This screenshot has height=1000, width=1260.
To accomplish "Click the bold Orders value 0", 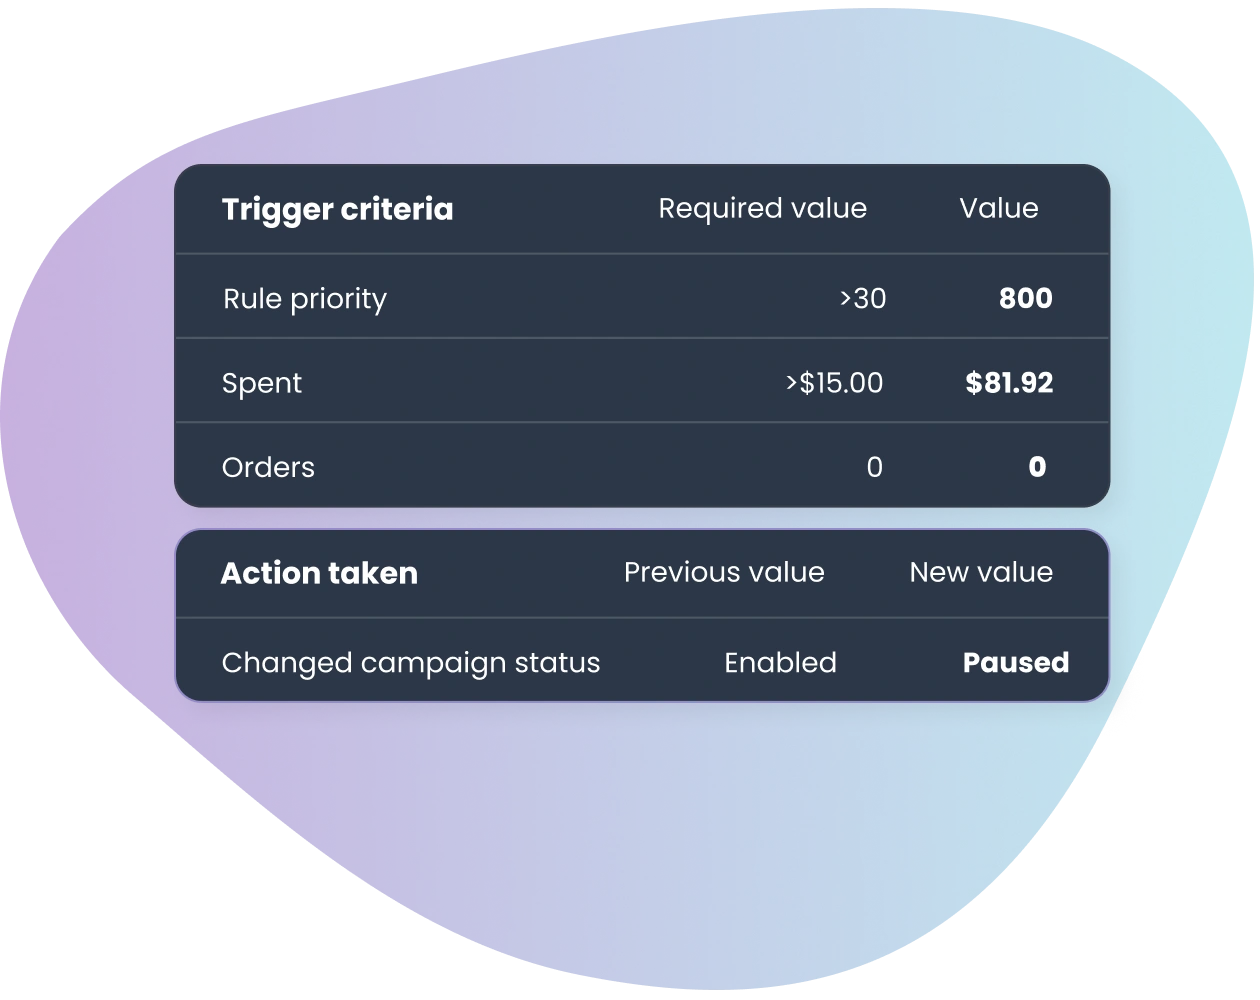I will point(1037,467).
